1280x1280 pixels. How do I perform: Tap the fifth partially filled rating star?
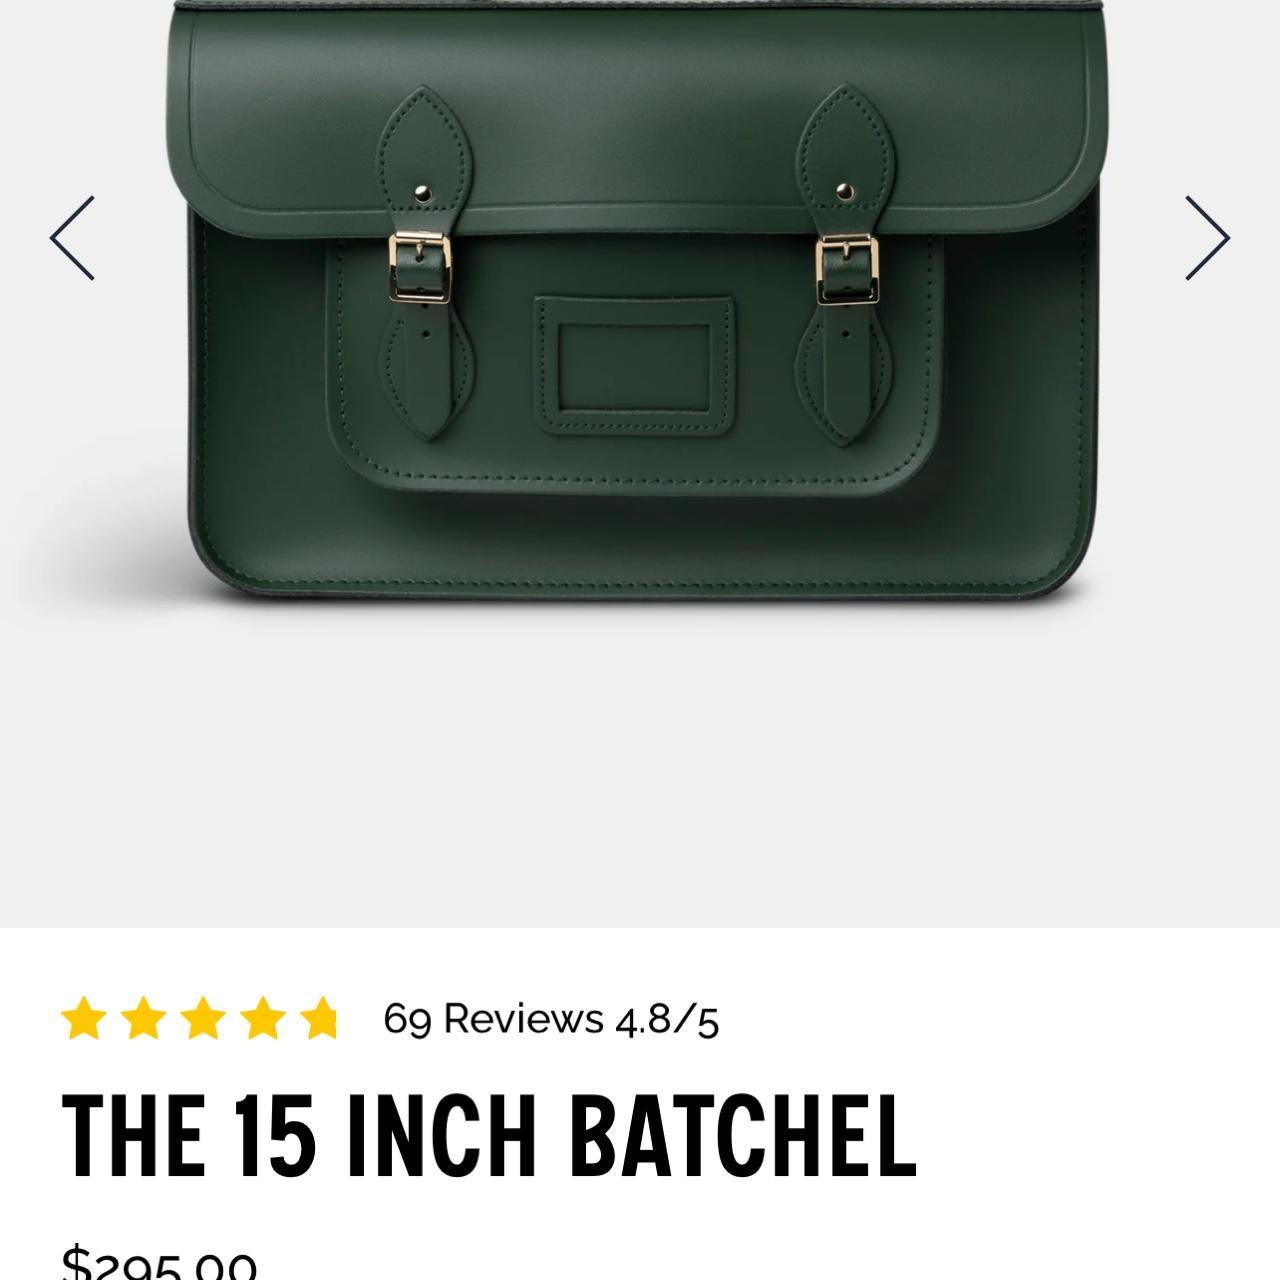coord(321,1019)
